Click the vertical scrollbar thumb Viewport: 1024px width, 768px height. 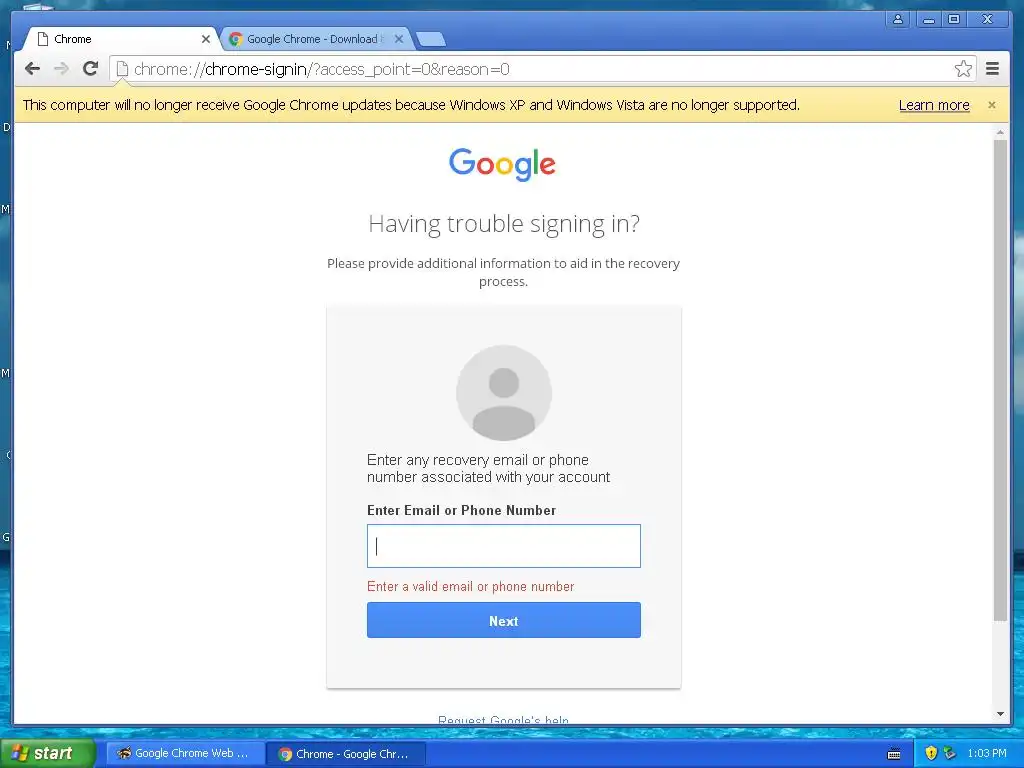[x=1000, y=380]
